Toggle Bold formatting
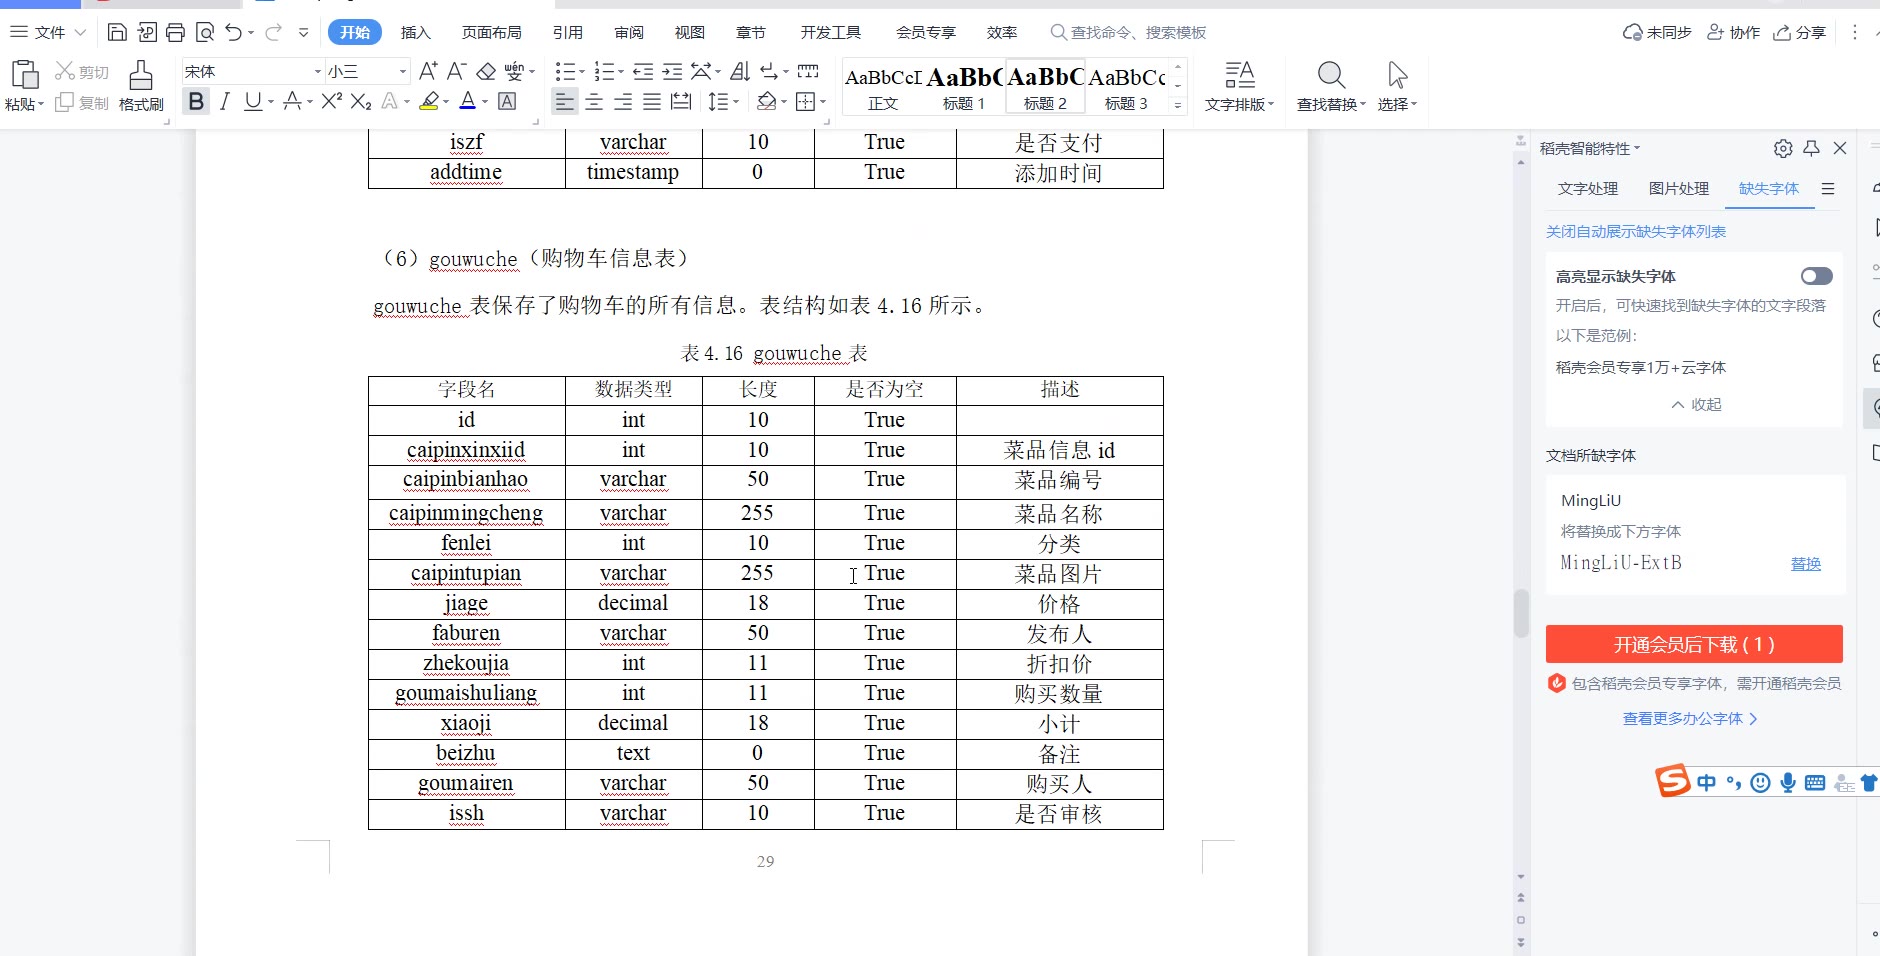The image size is (1880, 956). 196,101
